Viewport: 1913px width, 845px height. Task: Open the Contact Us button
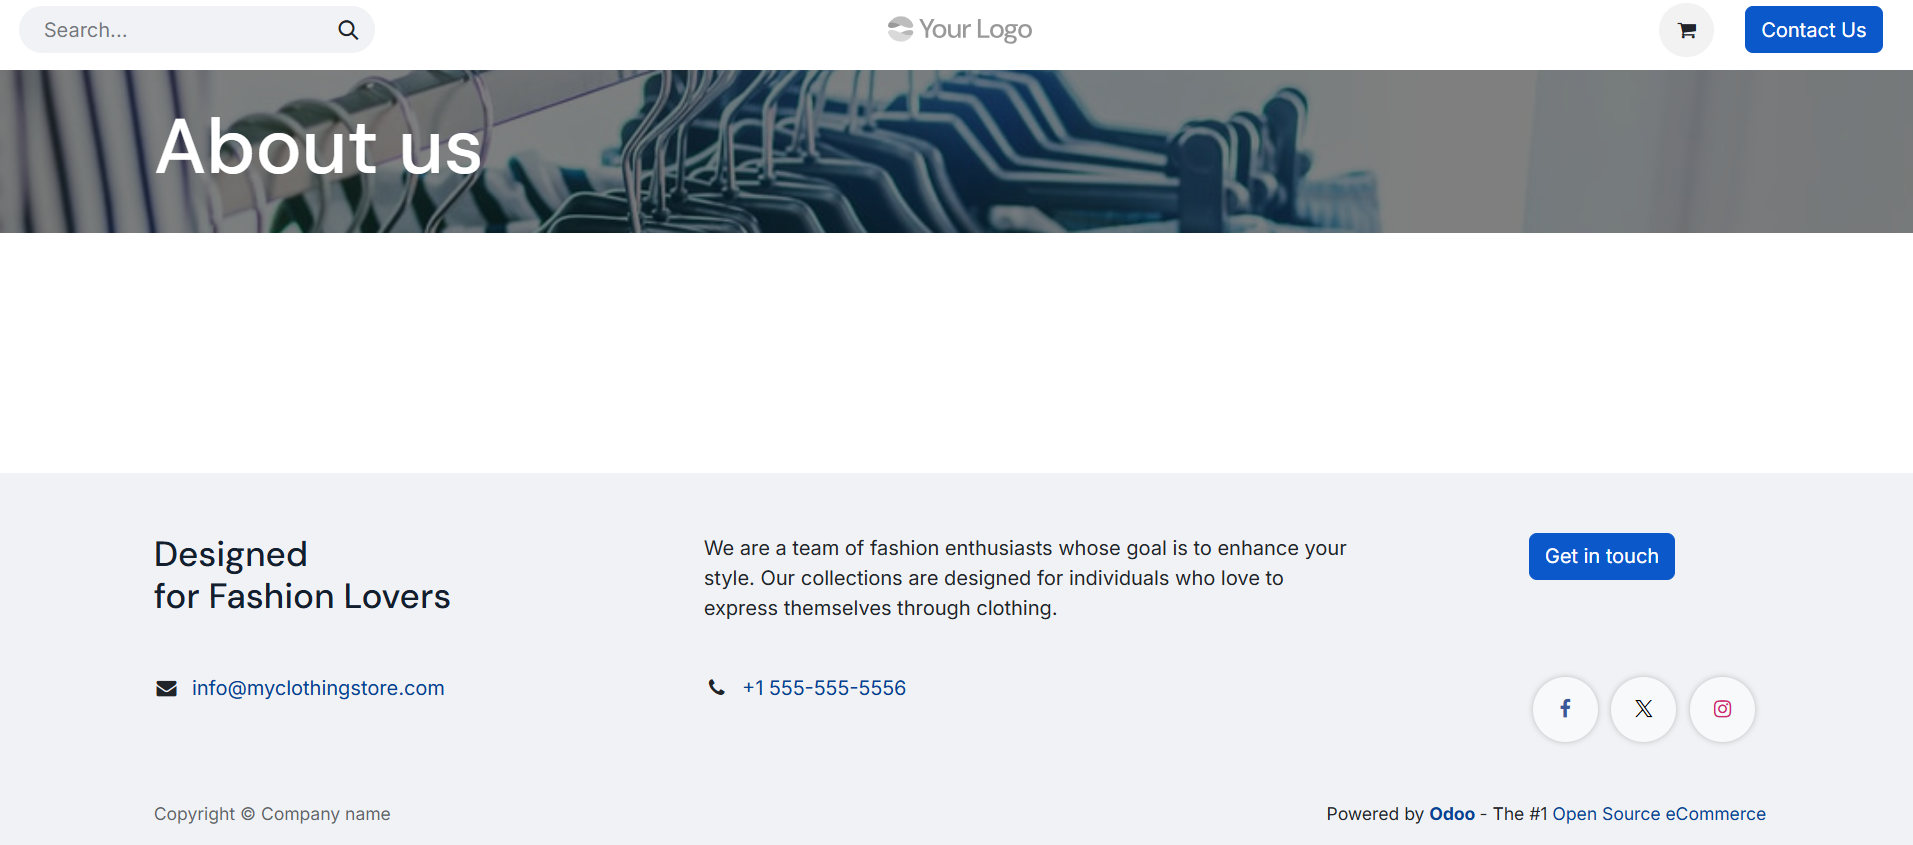click(1813, 30)
